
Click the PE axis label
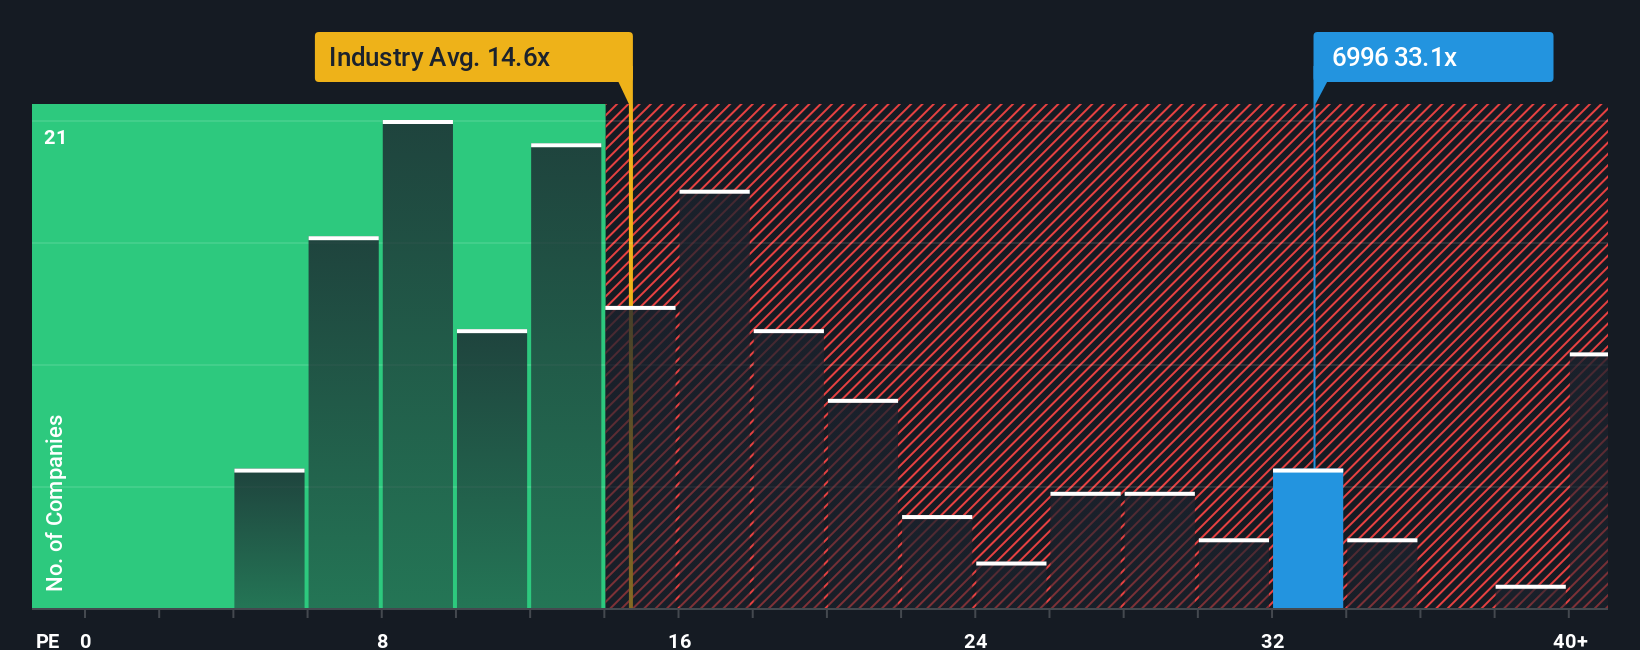click(47, 640)
